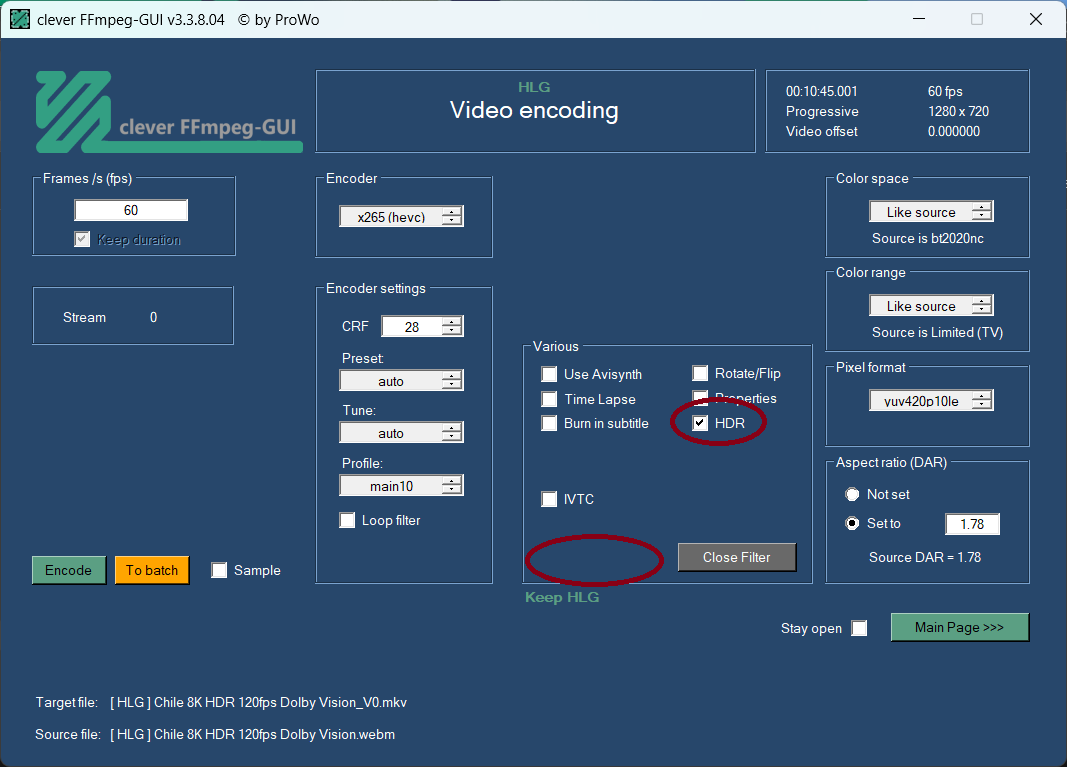Uncheck the HDR checkbox
The height and width of the screenshot is (767, 1067).
(x=700, y=423)
